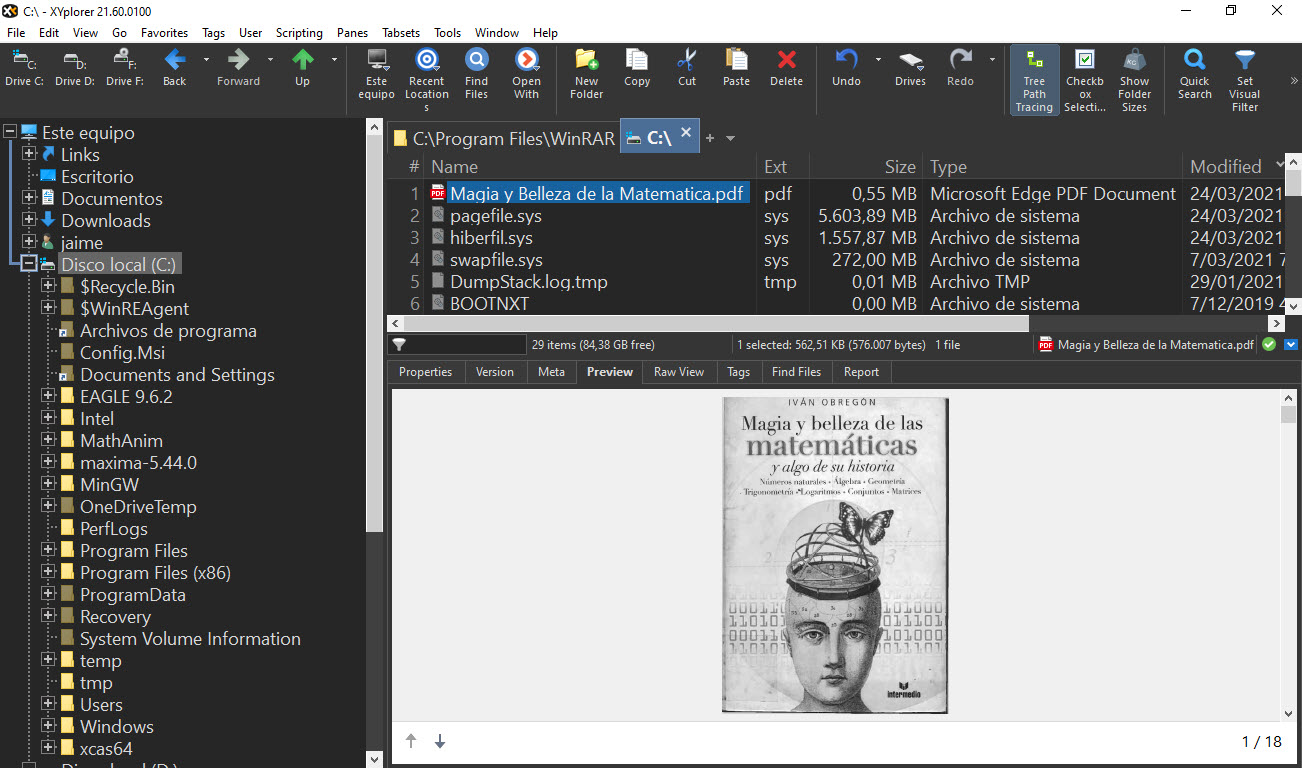Viewport: 1302px width, 768px height.
Task: Open the Redo dropdown arrow
Action: 992,59
